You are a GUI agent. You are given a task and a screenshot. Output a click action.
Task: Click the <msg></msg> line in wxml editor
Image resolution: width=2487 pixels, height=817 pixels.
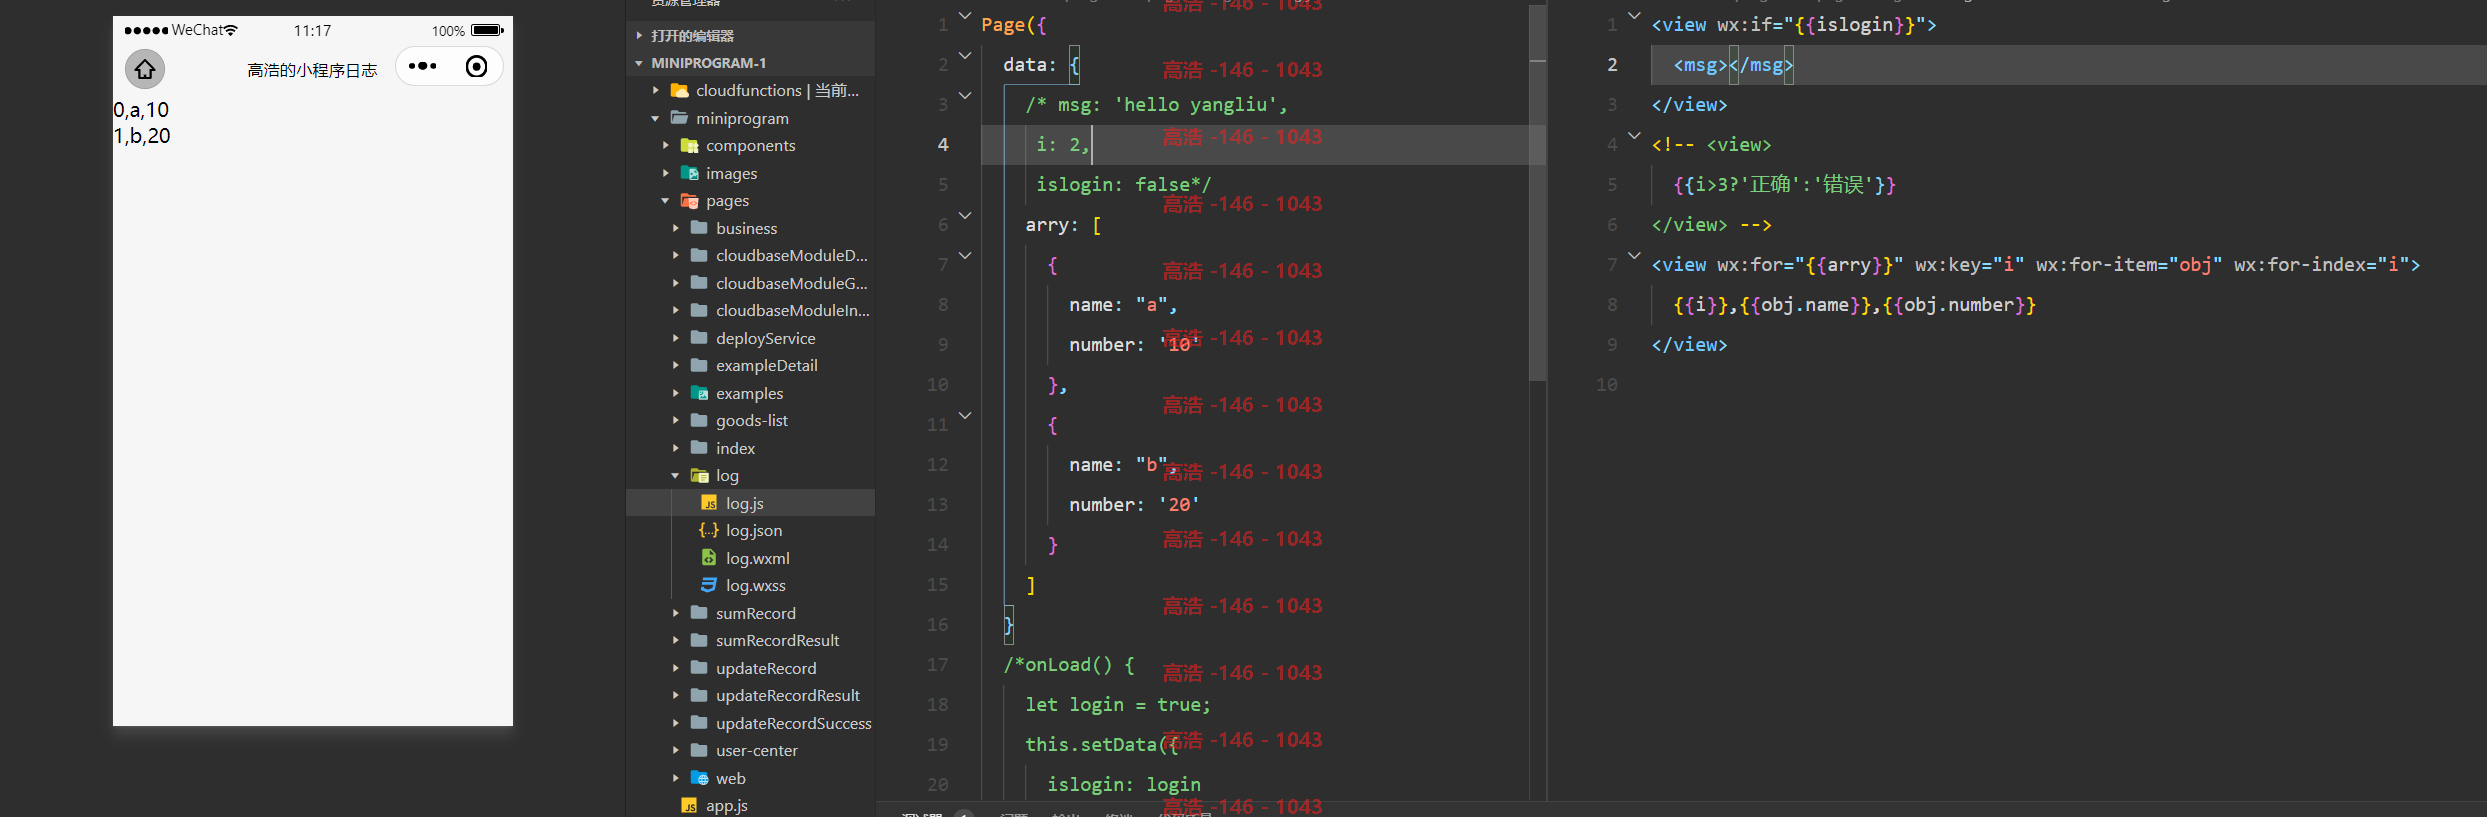pyautogui.click(x=1733, y=65)
